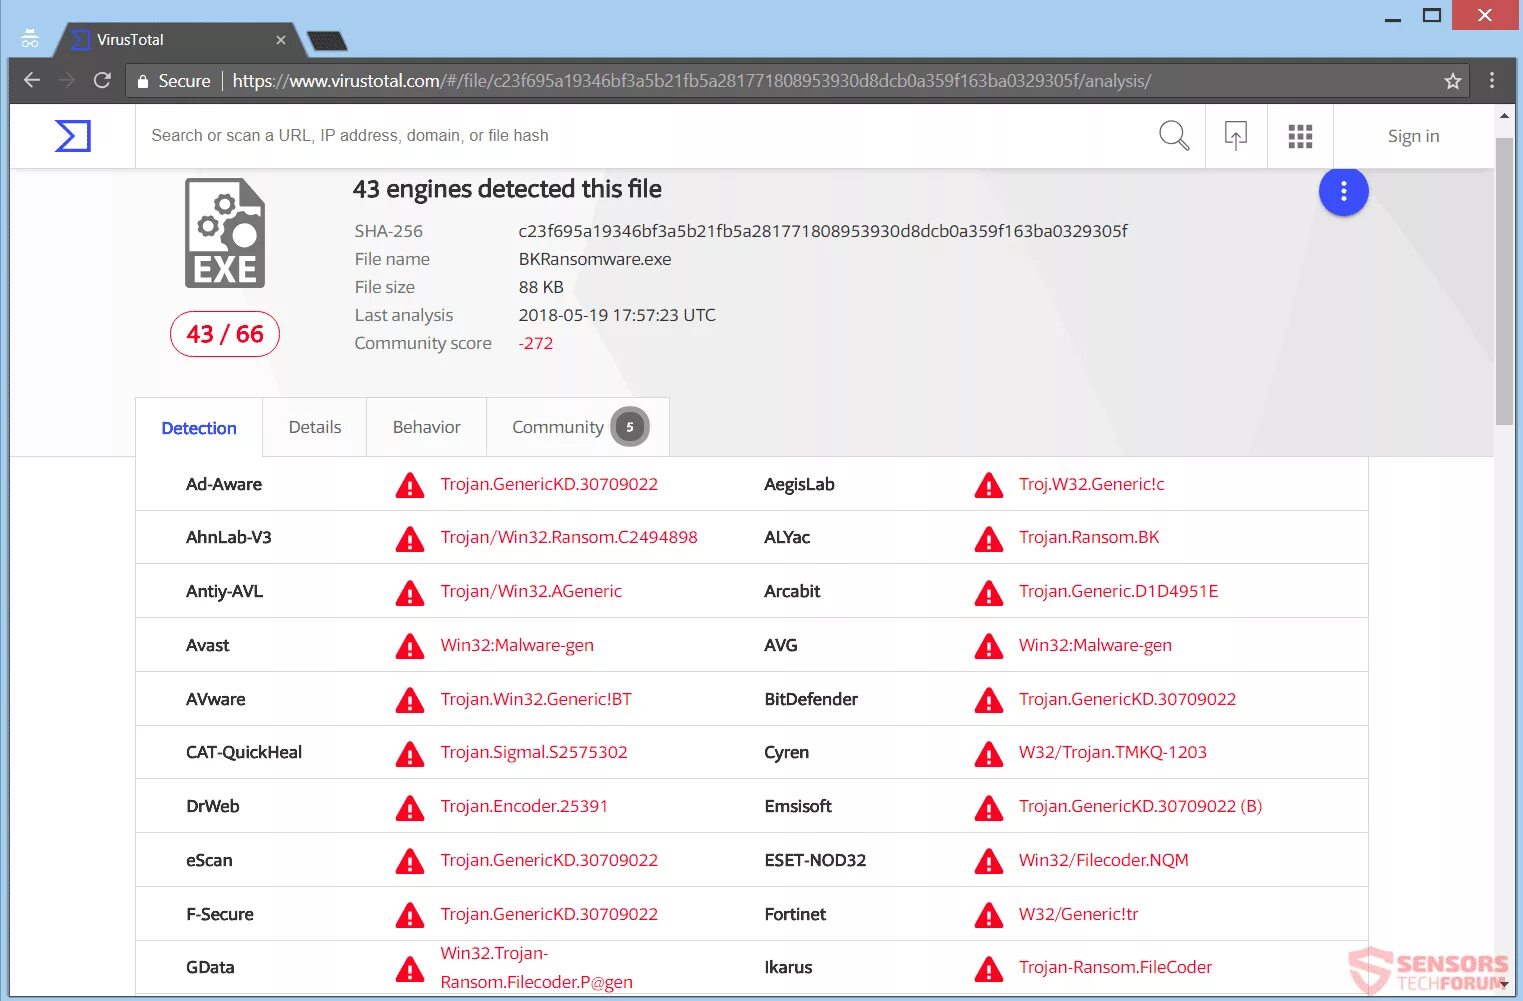
Task: Click the last analysis date 2018-05-19
Action: pos(617,315)
